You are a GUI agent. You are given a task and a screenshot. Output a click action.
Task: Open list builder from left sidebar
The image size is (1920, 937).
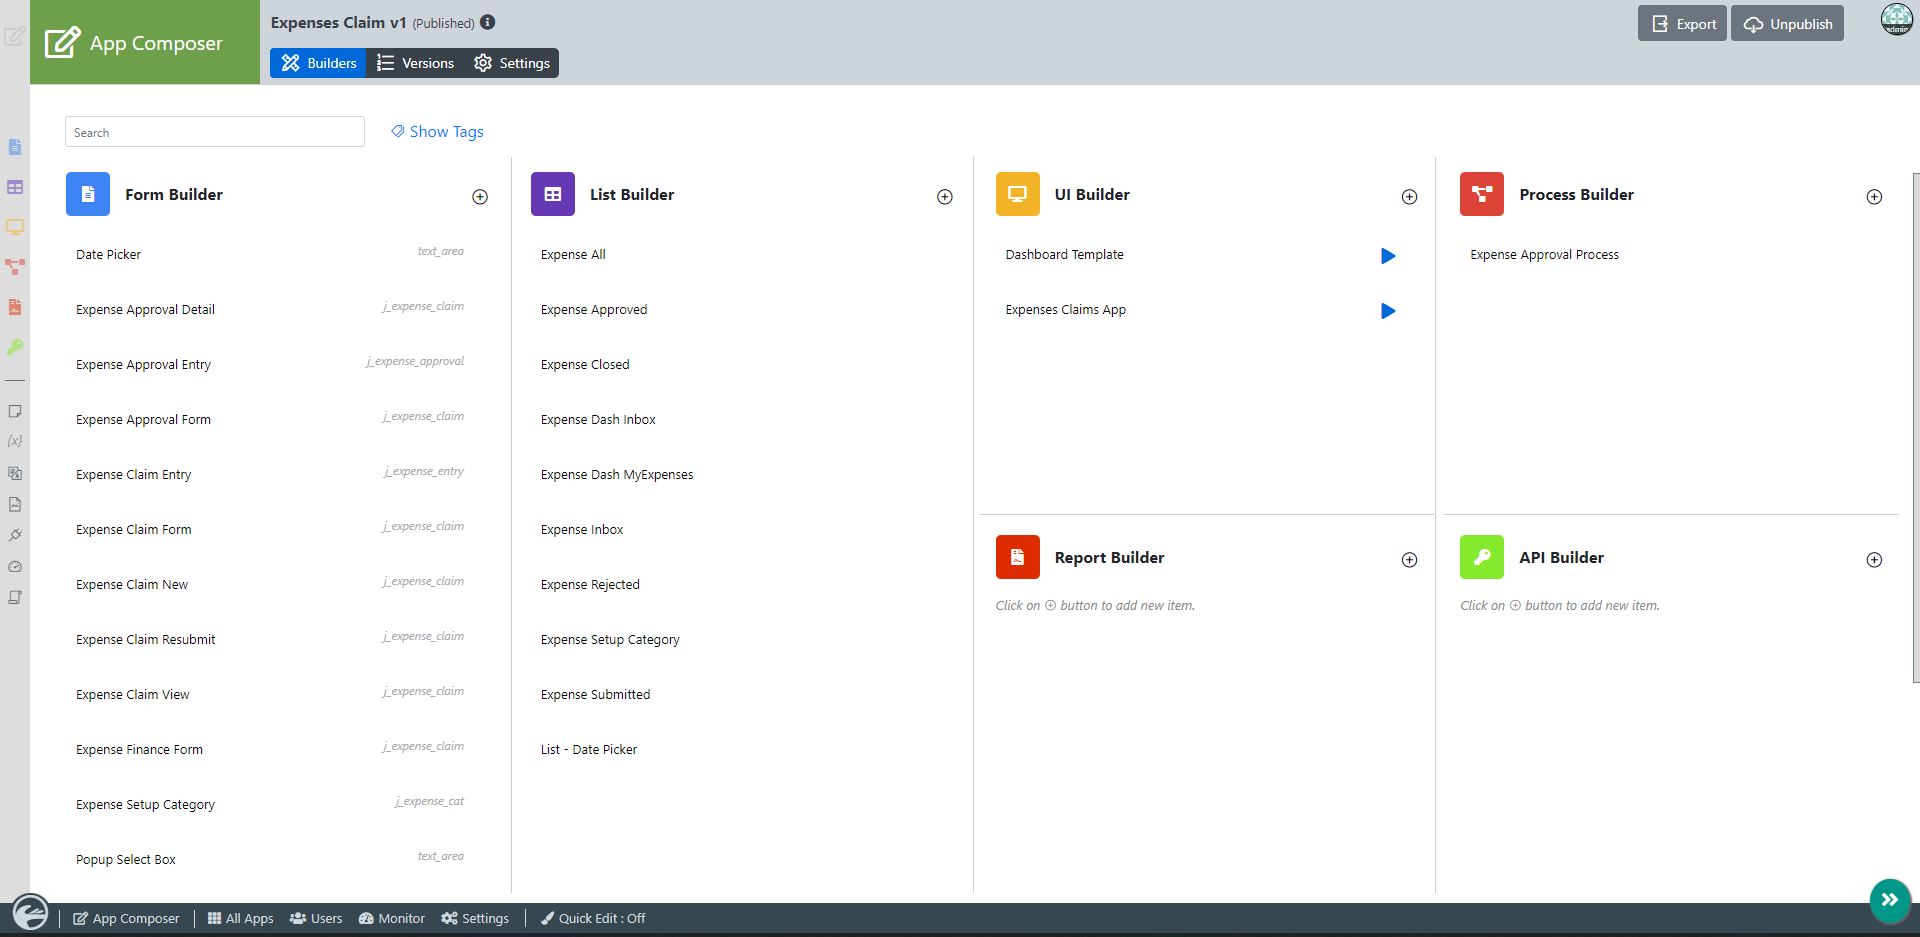(x=15, y=187)
